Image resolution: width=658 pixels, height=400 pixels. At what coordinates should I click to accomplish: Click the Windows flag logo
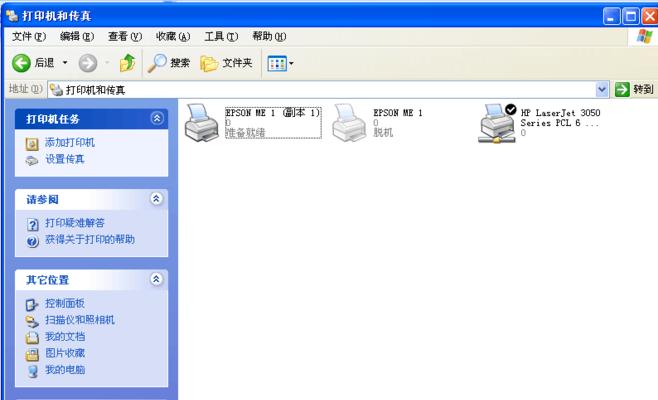(x=644, y=37)
